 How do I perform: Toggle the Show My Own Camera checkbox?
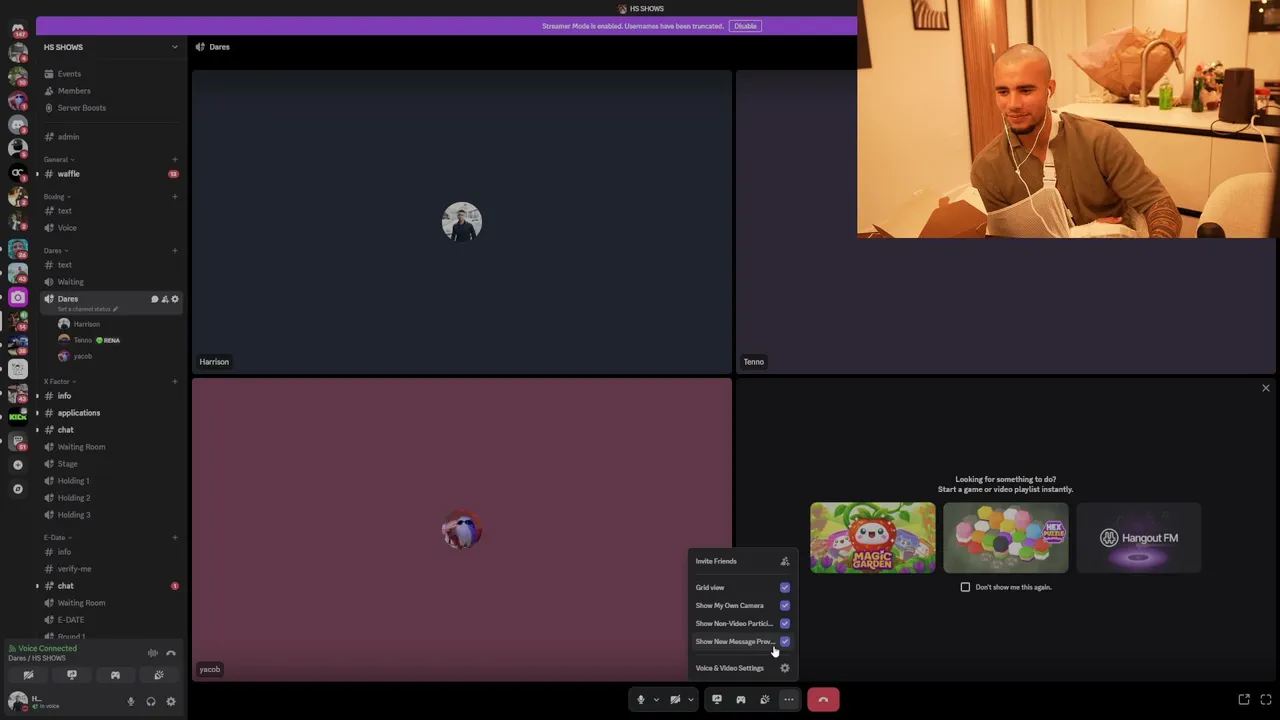[x=785, y=606]
